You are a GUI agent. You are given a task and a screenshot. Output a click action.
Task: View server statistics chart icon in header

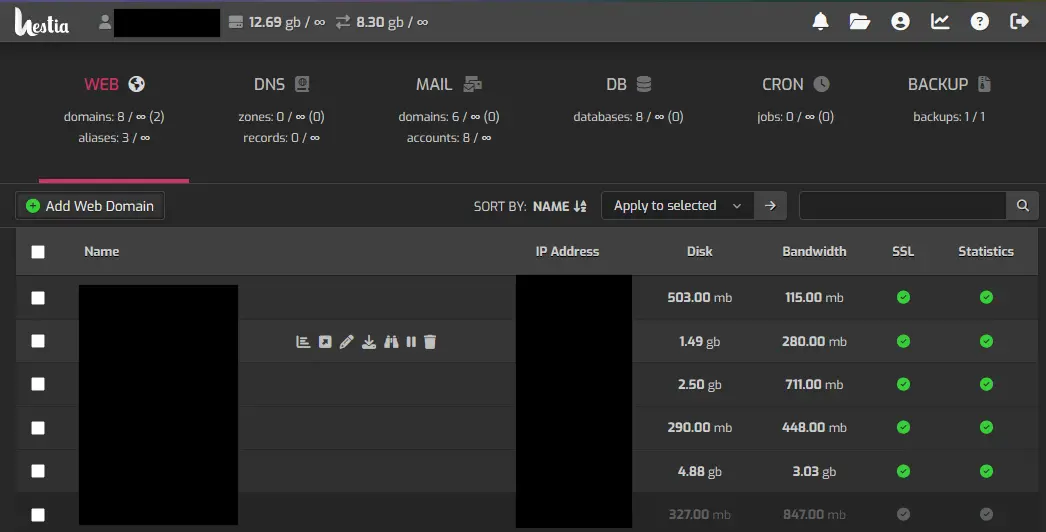click(940, 21)
